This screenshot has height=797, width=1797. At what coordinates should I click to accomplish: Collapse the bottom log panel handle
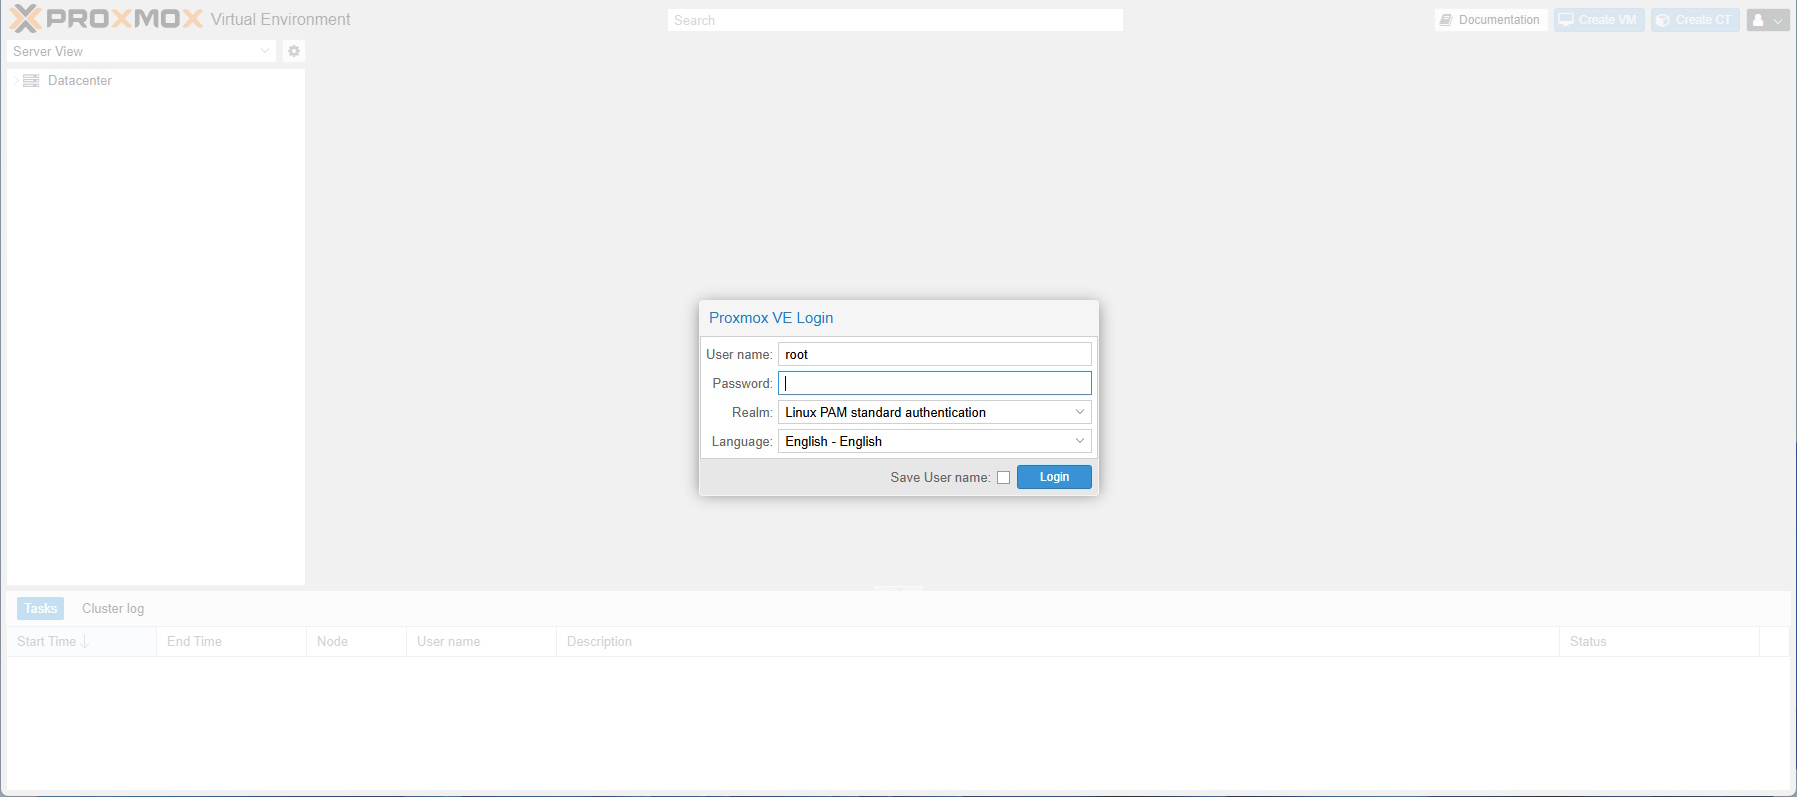[899, 589]
